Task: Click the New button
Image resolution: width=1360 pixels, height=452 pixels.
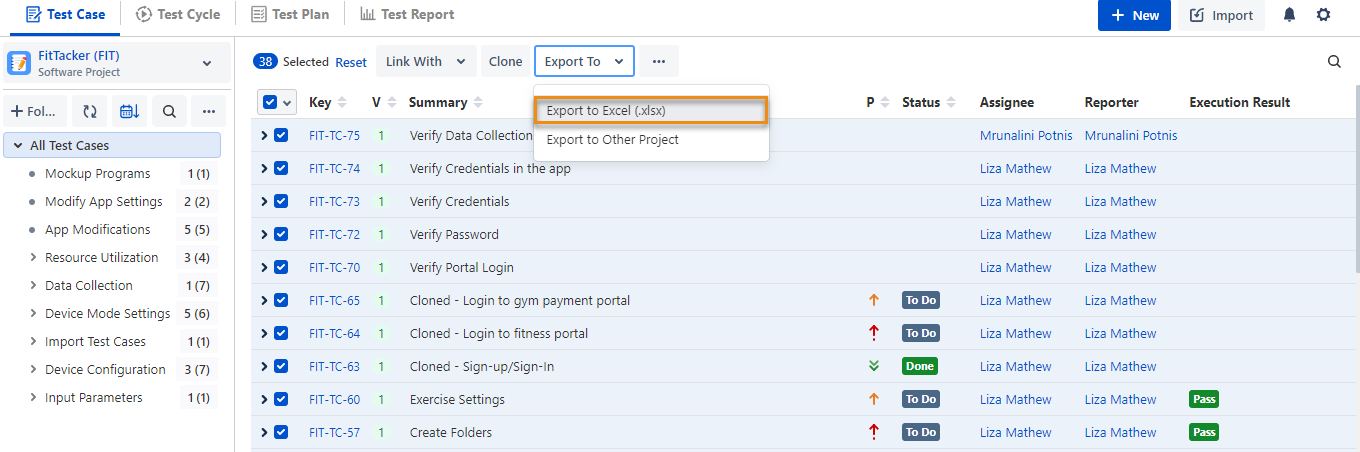Action: coord(1134,15)
